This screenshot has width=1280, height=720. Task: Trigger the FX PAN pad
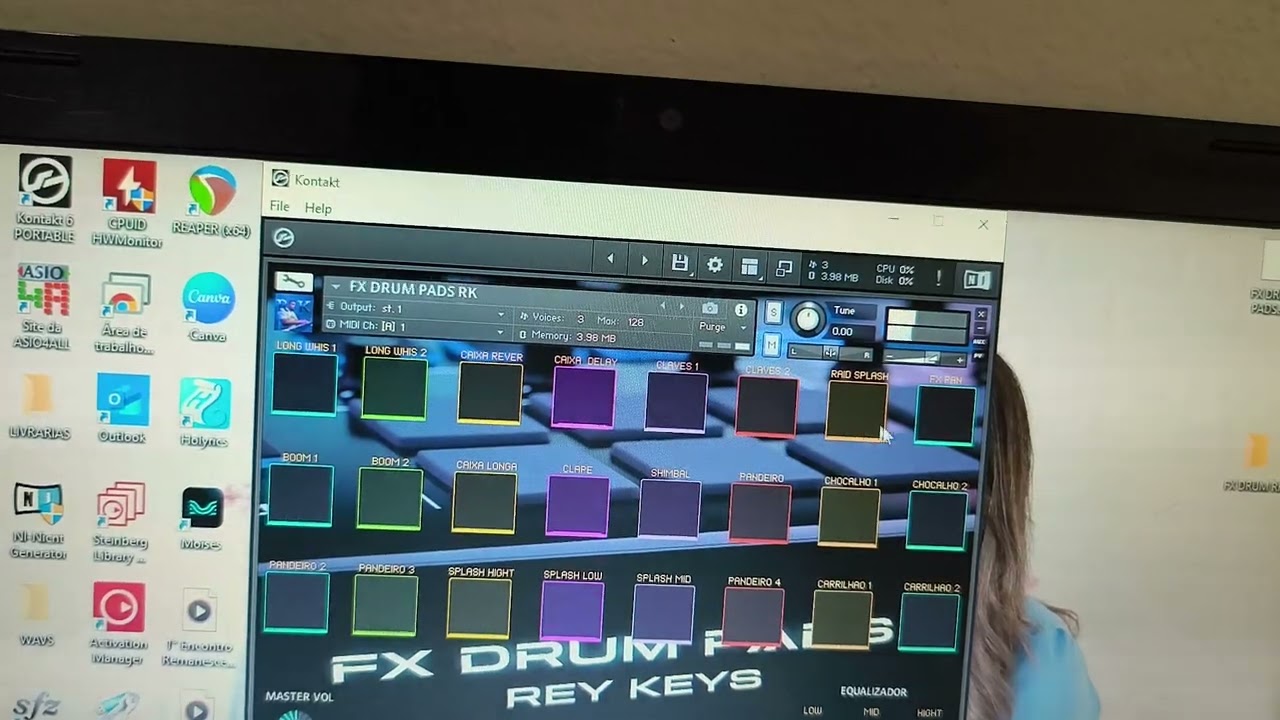tap(945, 416)
